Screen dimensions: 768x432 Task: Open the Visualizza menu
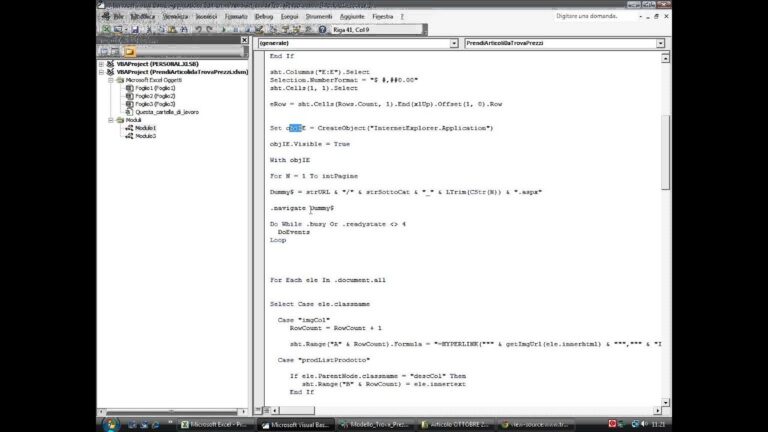(x=175, y=17)
